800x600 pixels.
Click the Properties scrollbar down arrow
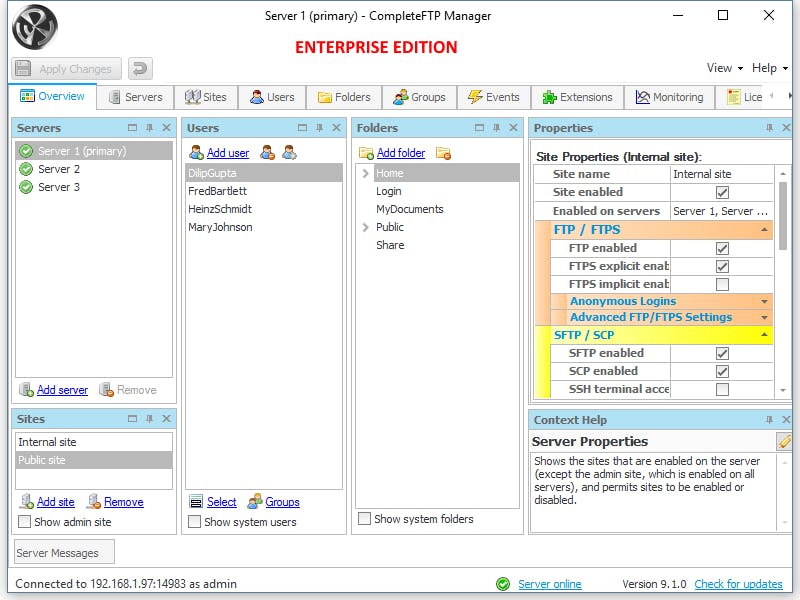[783, 390]
